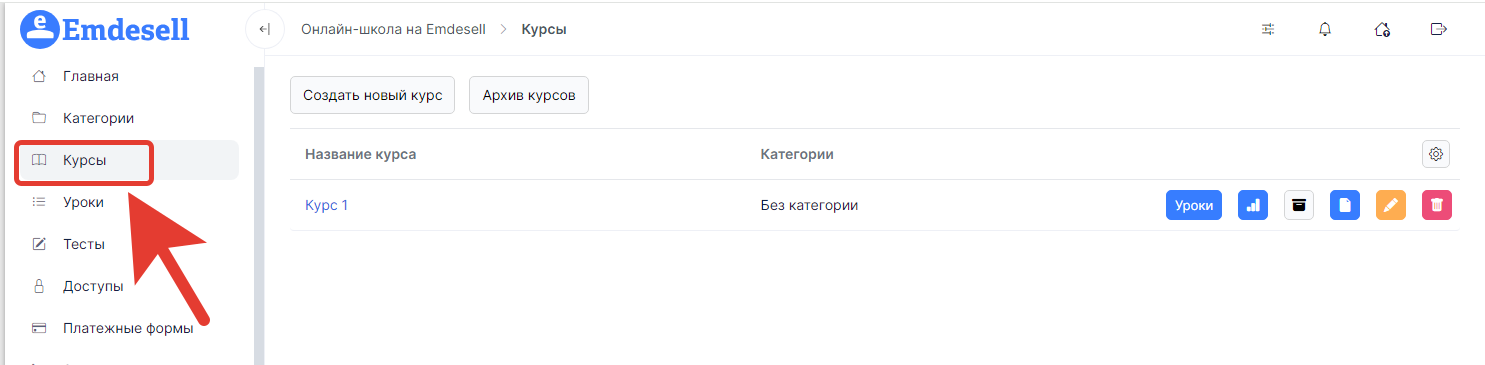Screen dimensions: 1485x365
Task: Open table settings gear icon
Action: click(x=1436, y=154)
